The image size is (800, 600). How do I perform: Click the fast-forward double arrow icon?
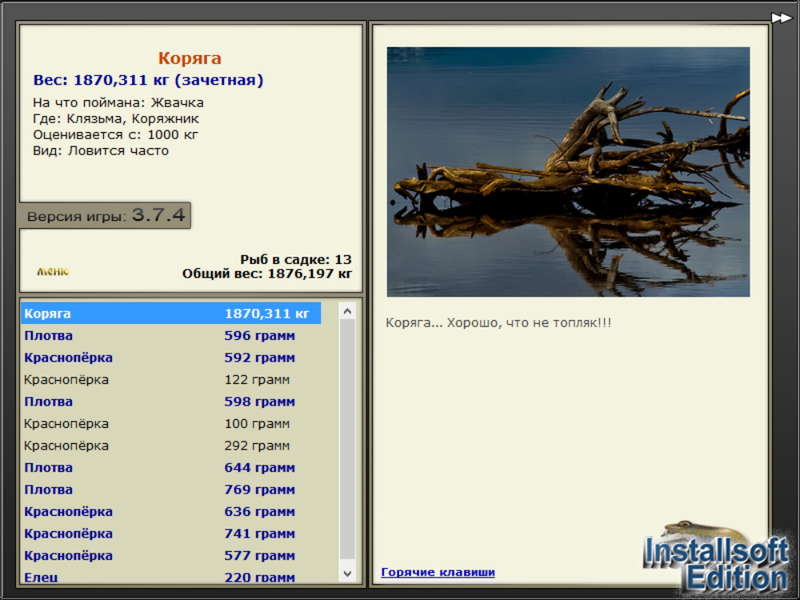pos(781,18)
